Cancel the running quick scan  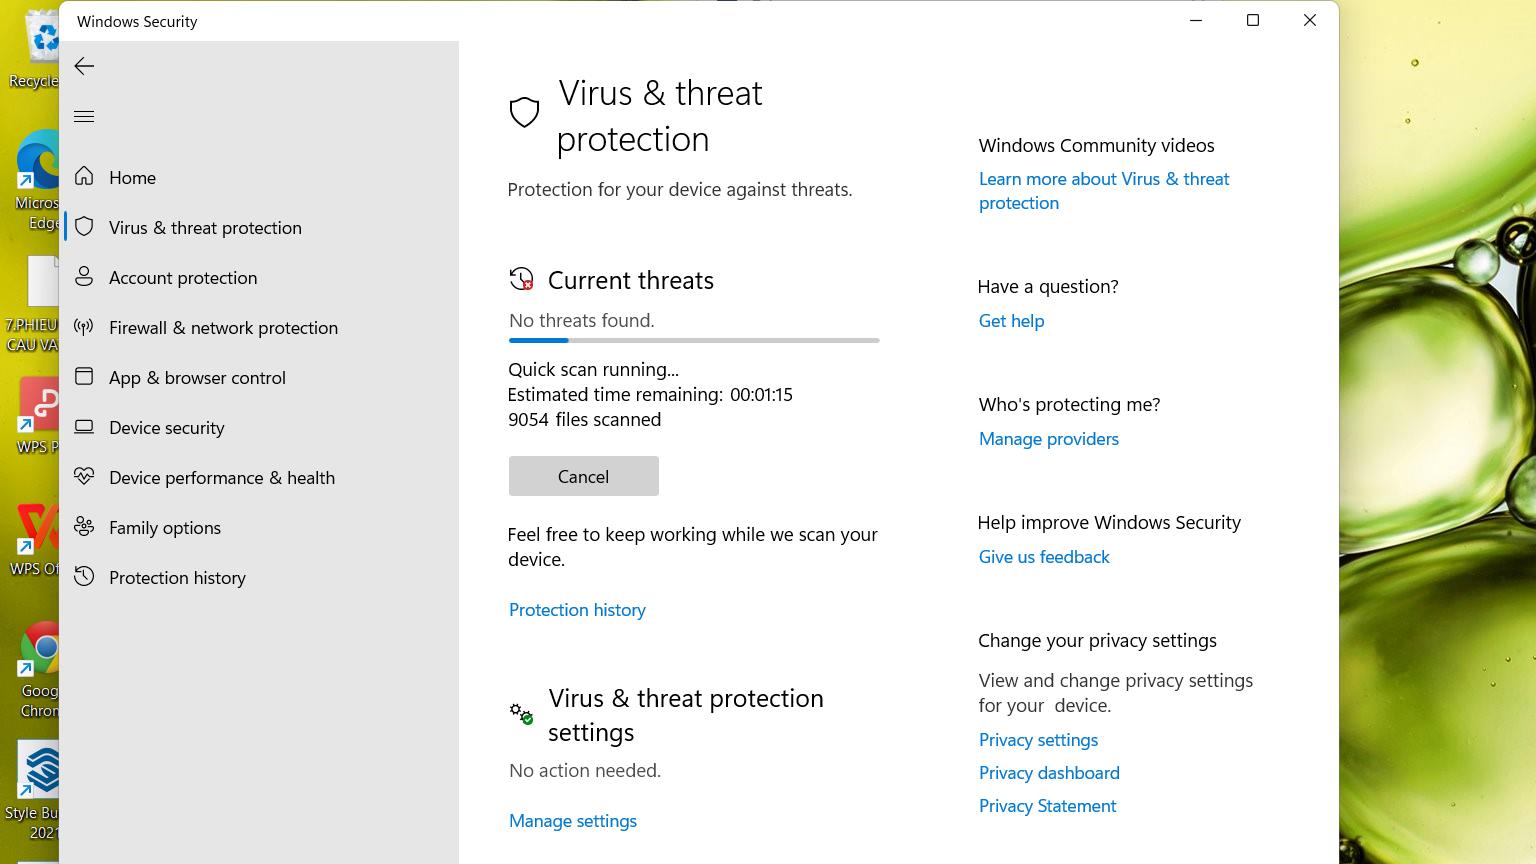point(583,476)
